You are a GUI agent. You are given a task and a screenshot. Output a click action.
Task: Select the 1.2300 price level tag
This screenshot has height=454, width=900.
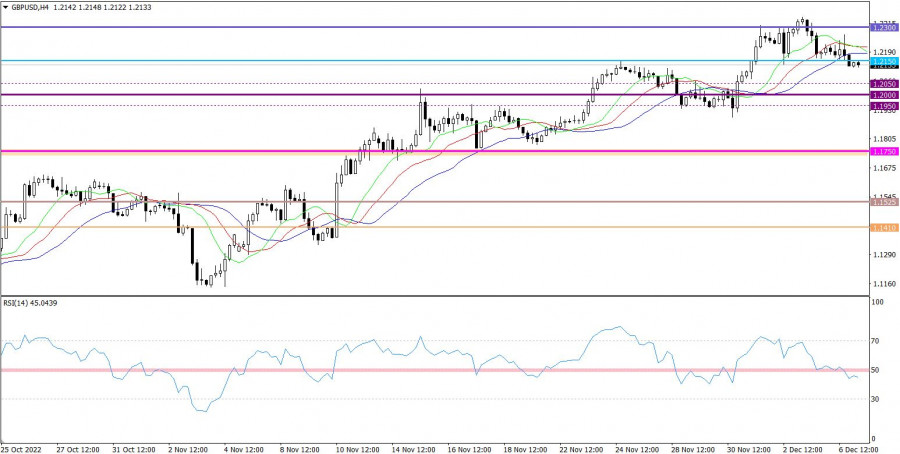pyautogui.click(x=883, y=28)
